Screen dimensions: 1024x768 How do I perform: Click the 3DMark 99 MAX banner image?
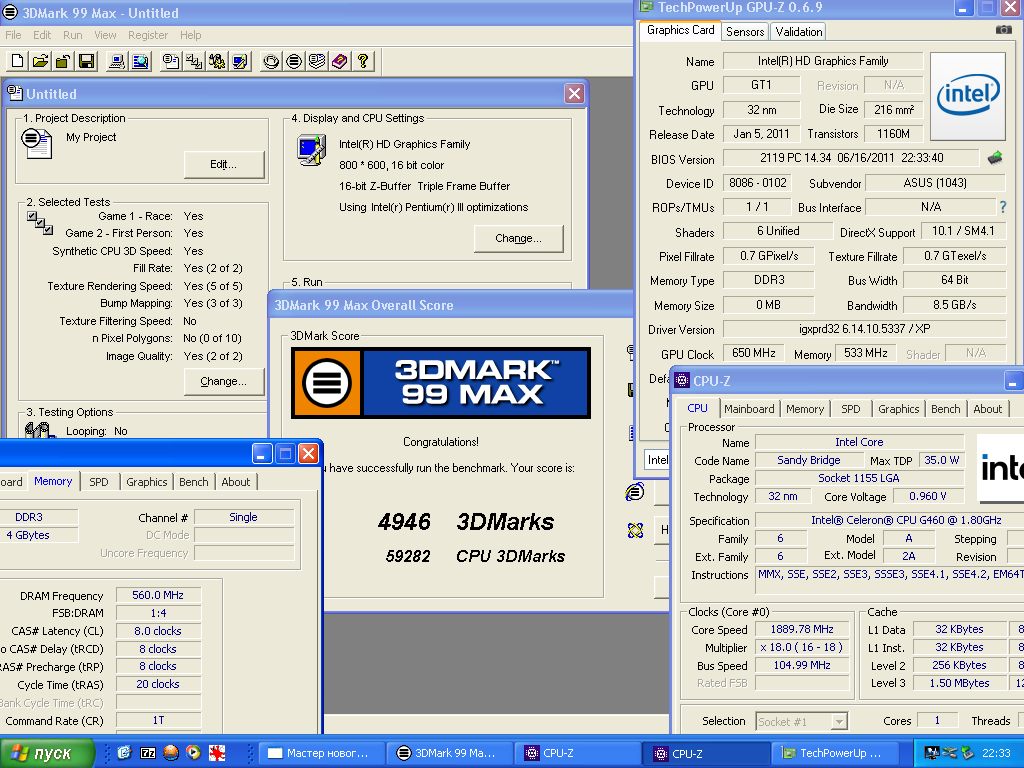tap(441, 383)
